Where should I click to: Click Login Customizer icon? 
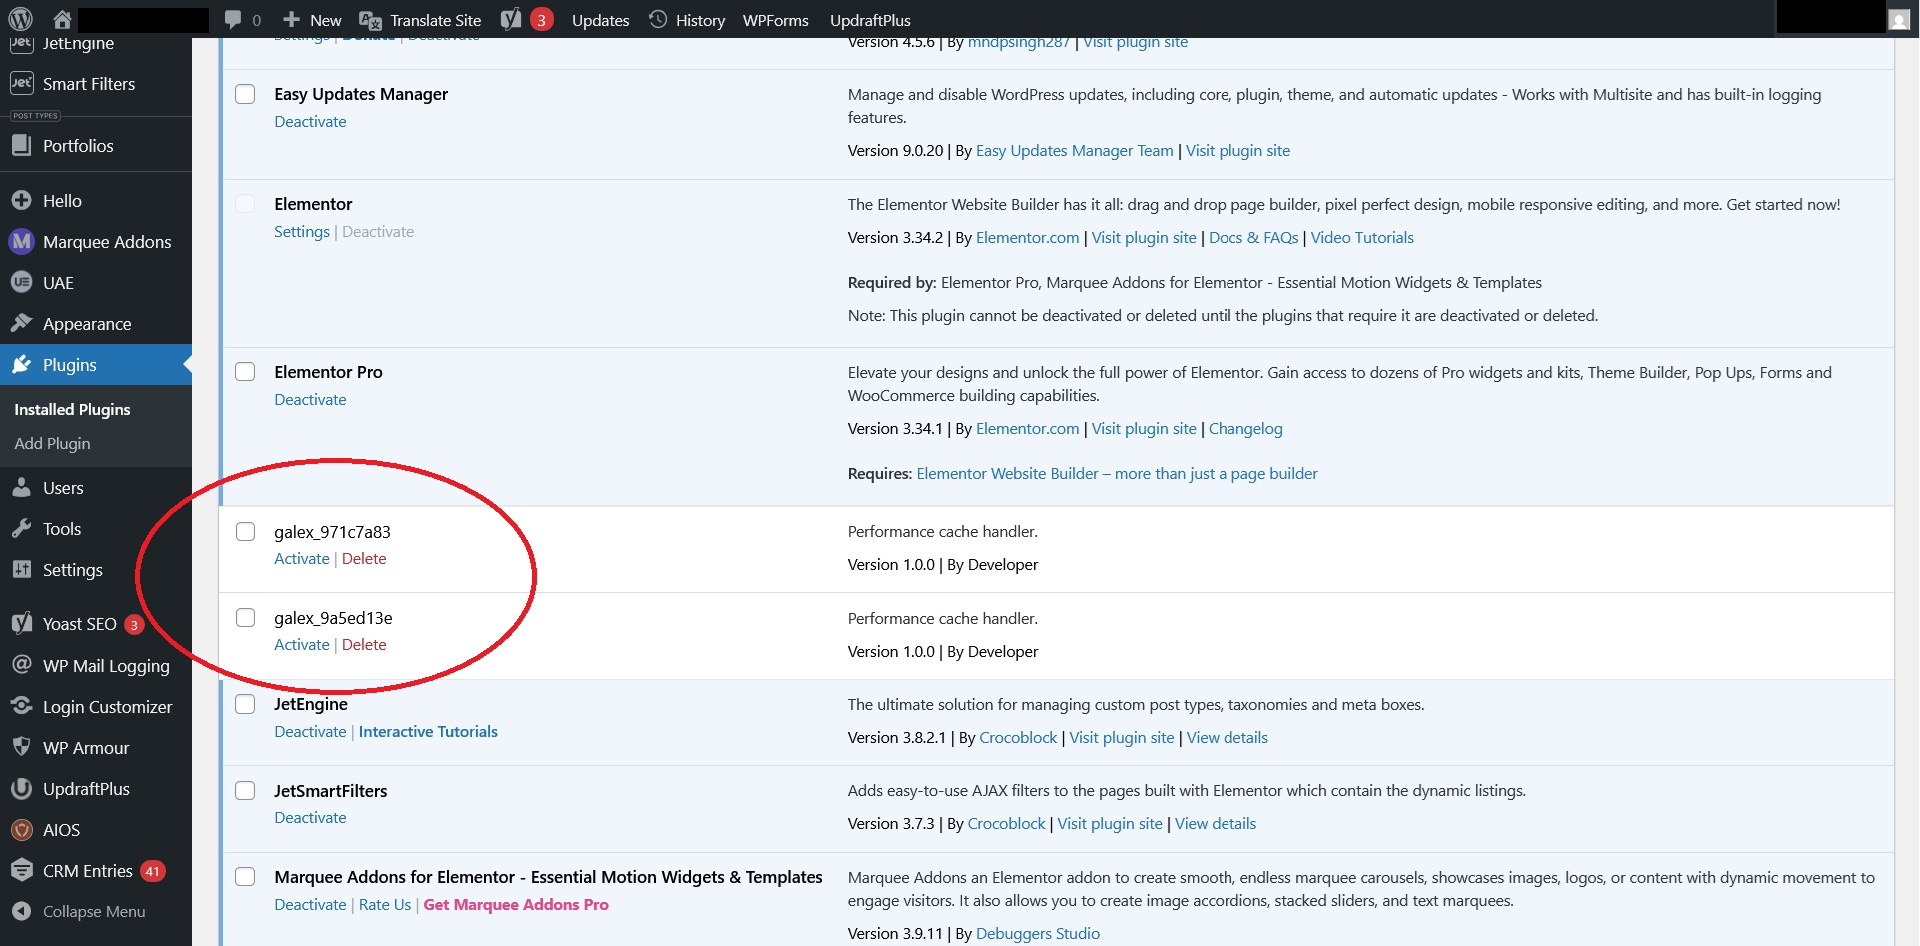coord(22,706)
